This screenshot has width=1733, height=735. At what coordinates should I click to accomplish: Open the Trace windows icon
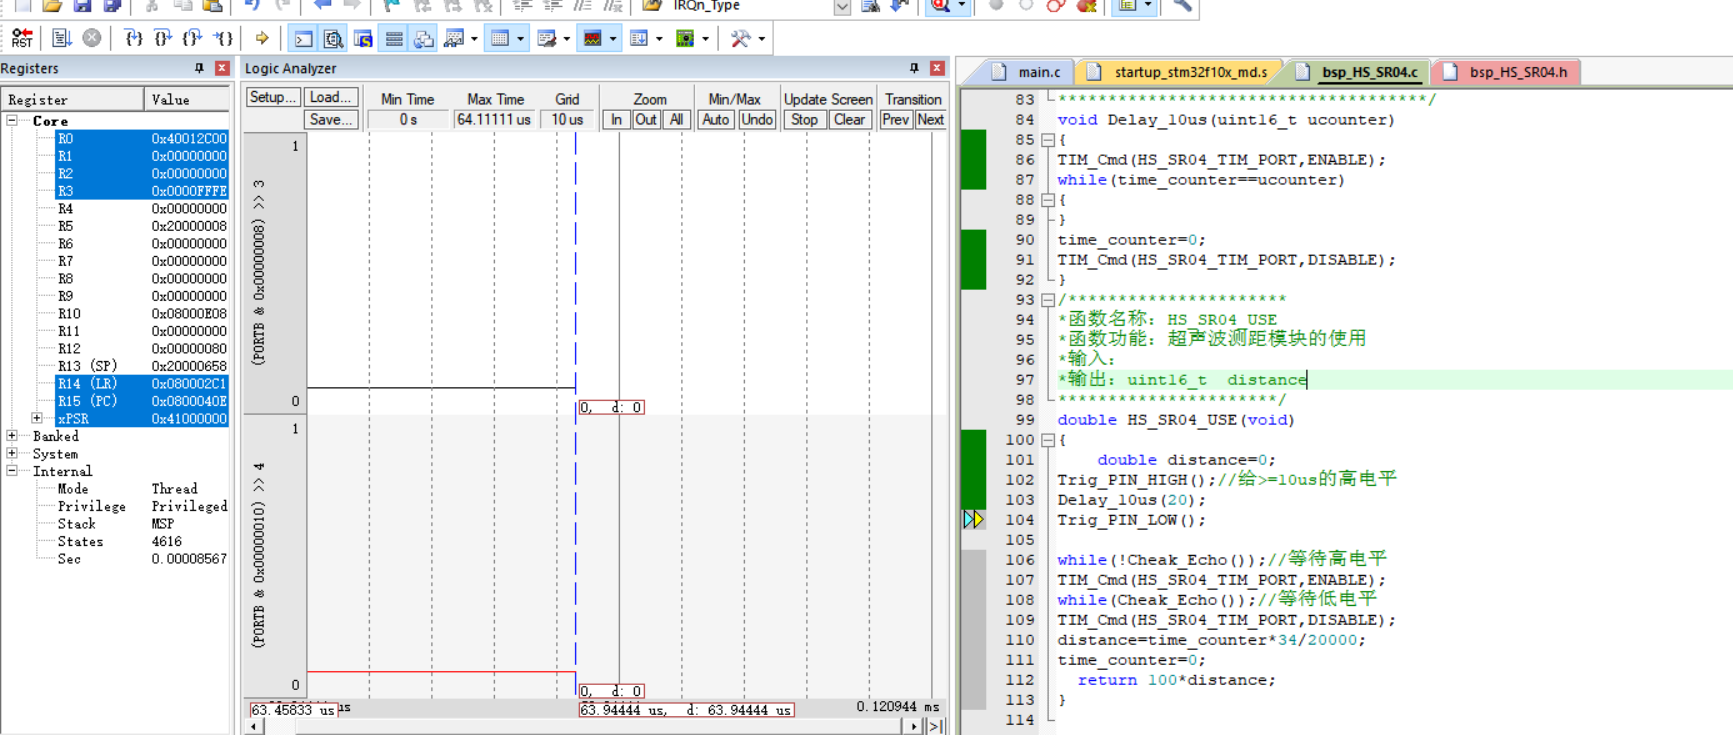click(639, 38)
